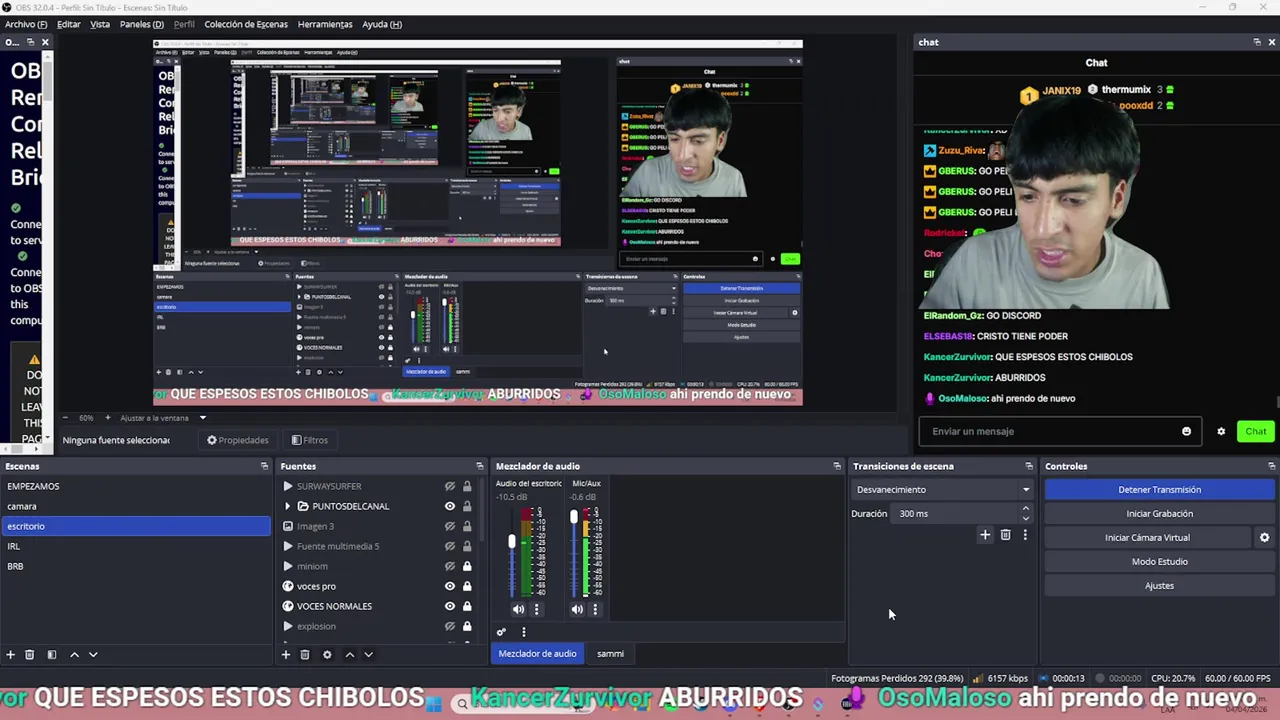Mute Audio del escritorio speaker icon
Viewport: 1280px width, 720px height.
click(518, 609)
